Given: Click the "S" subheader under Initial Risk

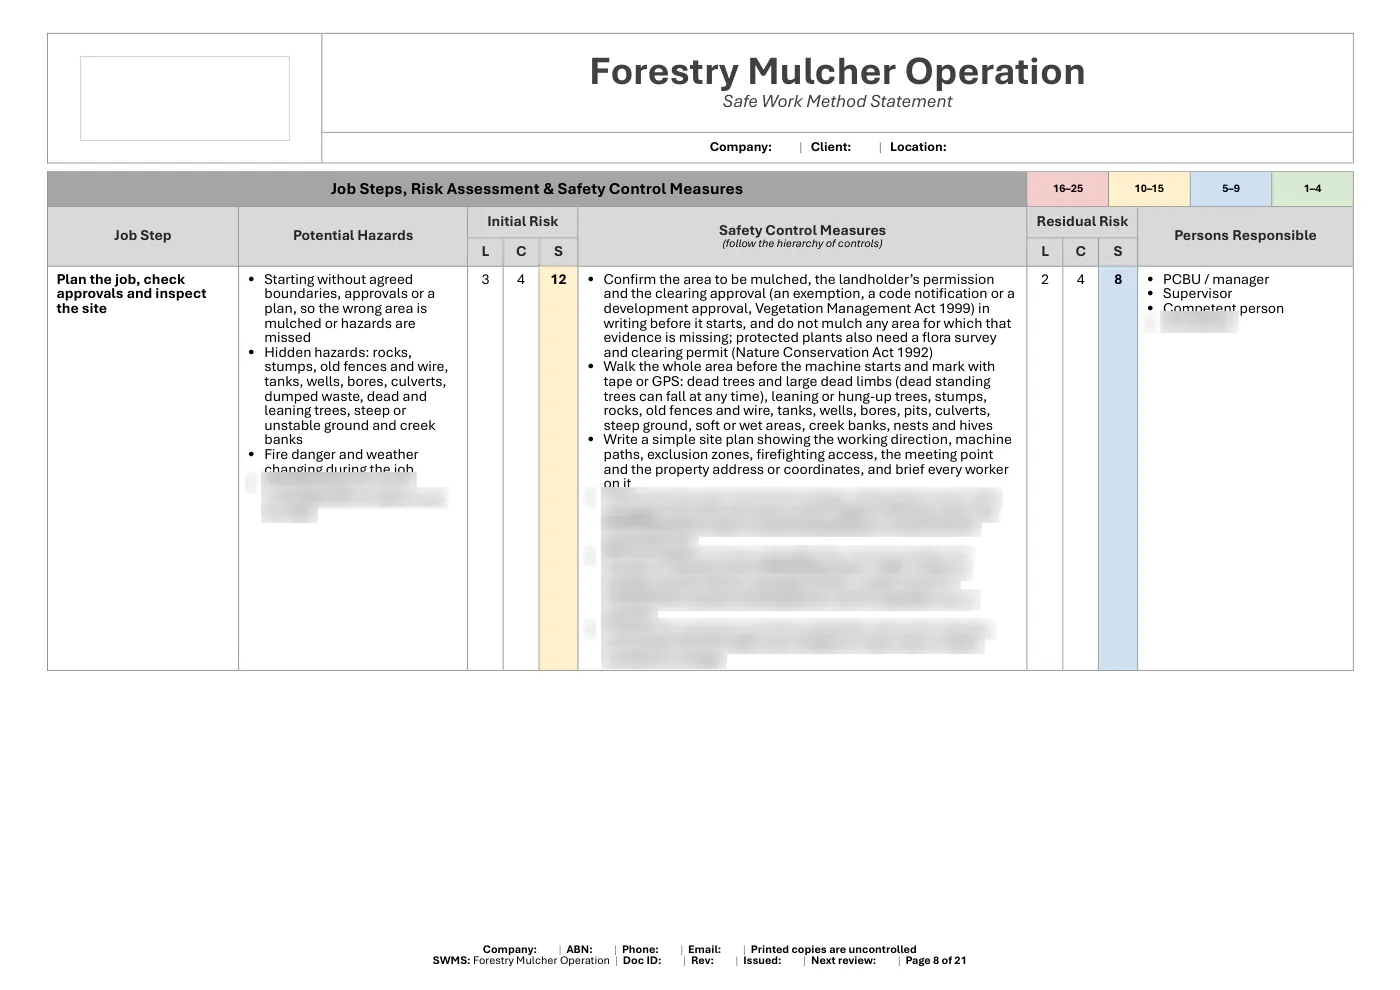Looking at the screenshot, I should pyautogui.click(x=558, y=252).
